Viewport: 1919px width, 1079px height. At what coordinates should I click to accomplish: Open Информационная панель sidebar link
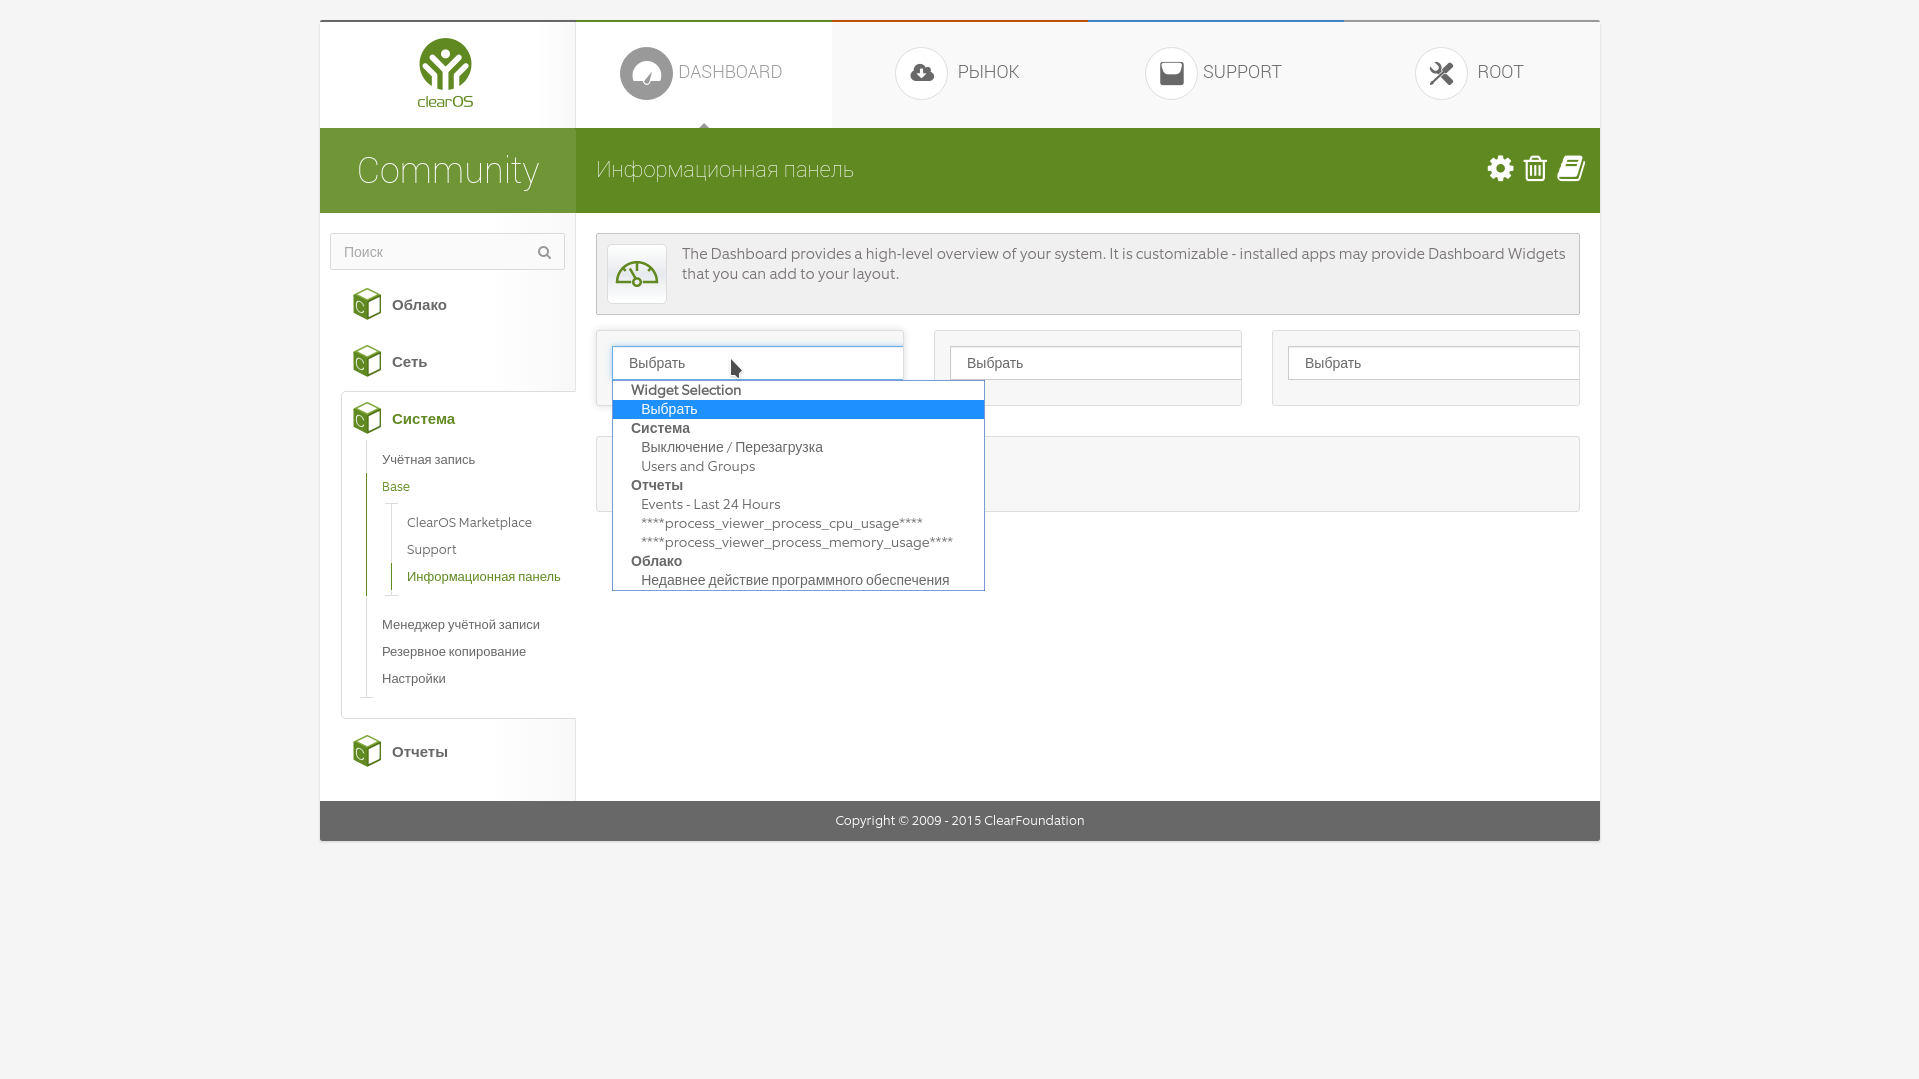click(483, 577)
